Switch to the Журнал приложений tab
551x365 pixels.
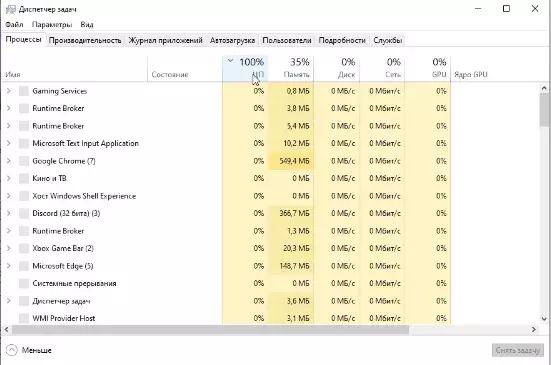click(x=166, y=40)
